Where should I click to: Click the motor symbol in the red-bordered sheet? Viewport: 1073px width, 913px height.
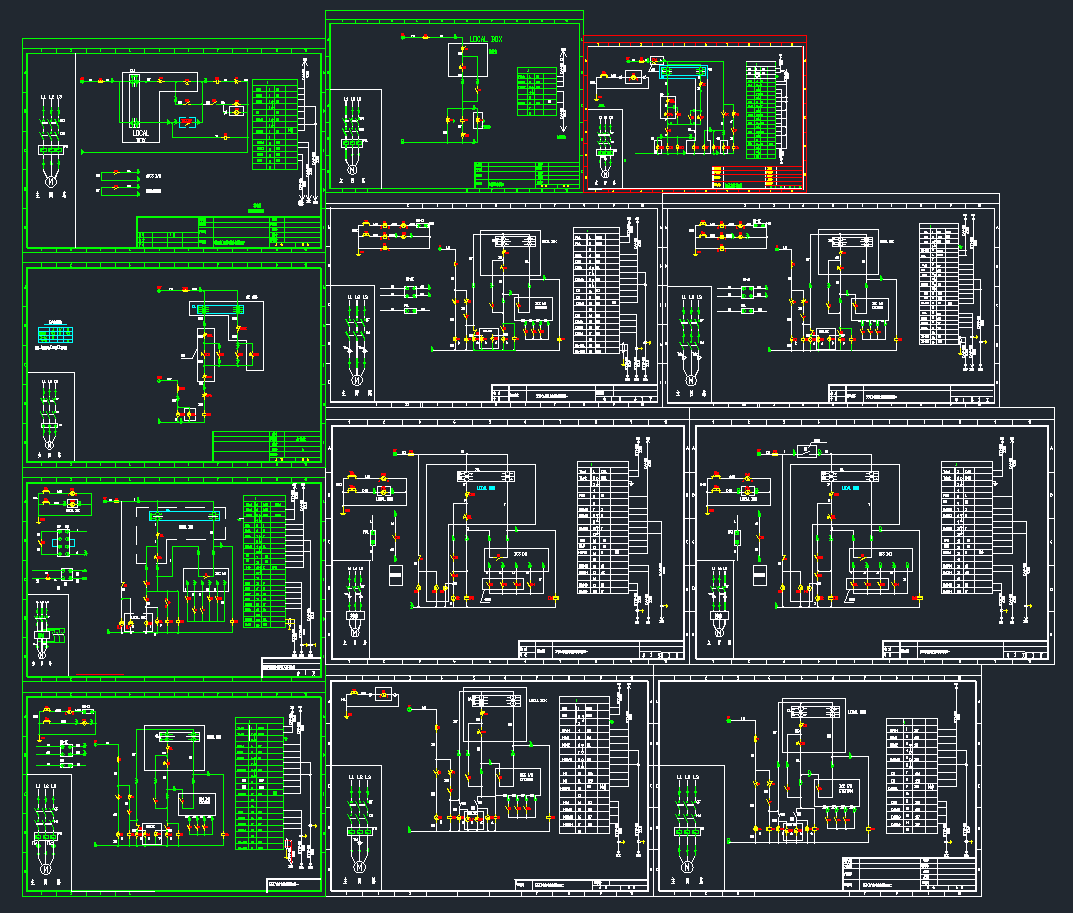pos(604,174)
